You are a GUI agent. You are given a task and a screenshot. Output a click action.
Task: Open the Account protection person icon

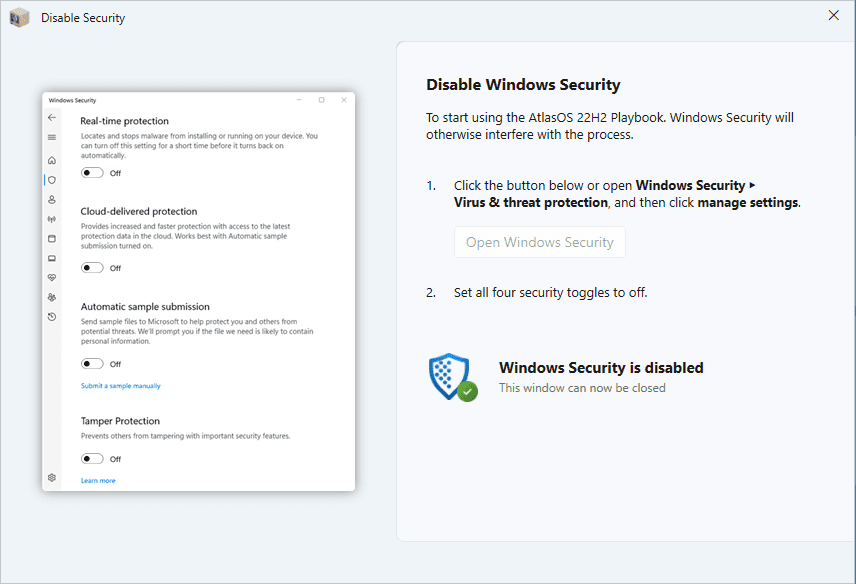click(x=52, y=199)
